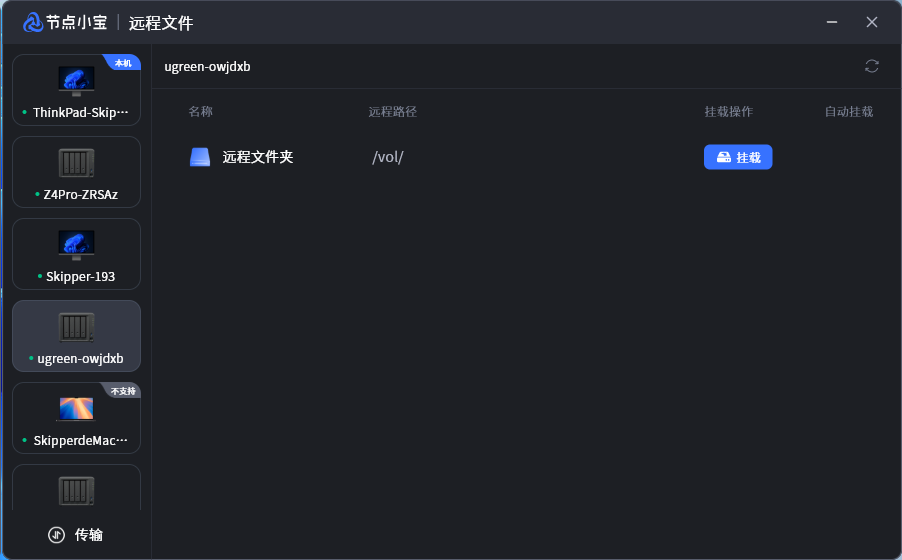
Task: Select the ThinkPad-Skip device in sidebar
Action: pos(76,90)
